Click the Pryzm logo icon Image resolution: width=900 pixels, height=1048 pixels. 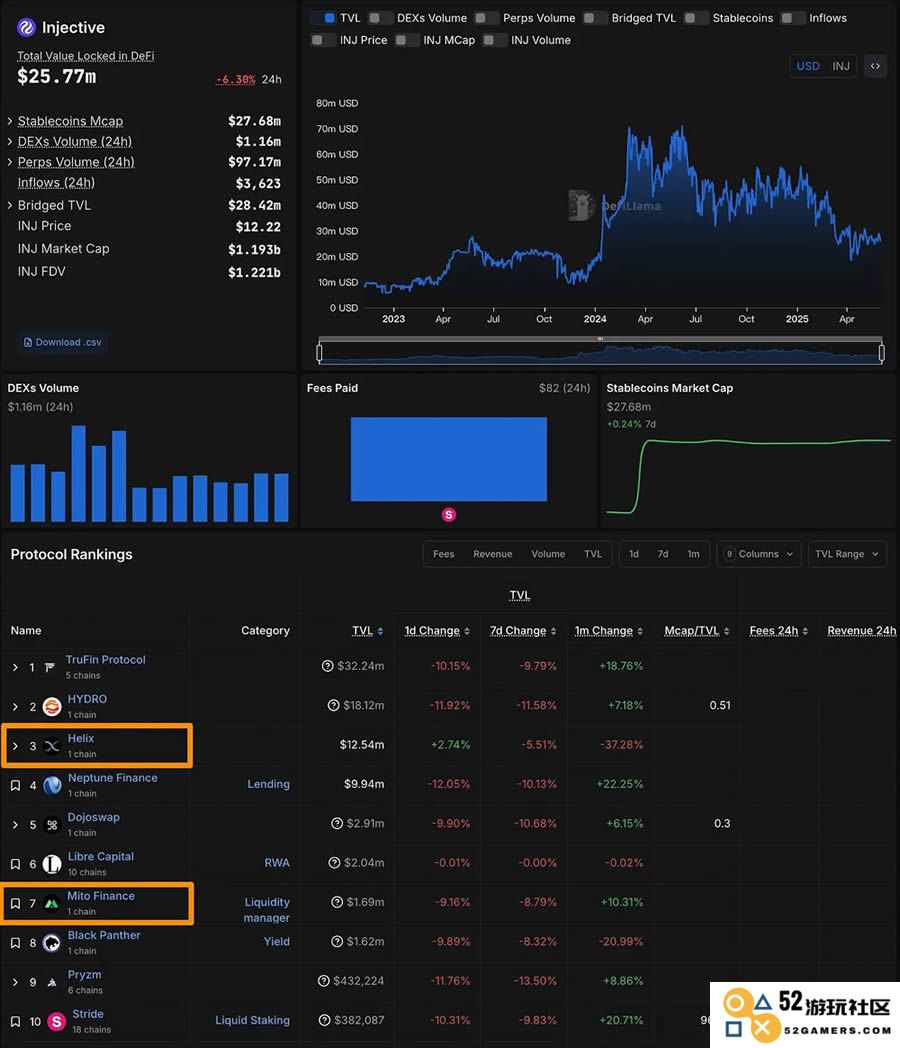pos(52,982)
